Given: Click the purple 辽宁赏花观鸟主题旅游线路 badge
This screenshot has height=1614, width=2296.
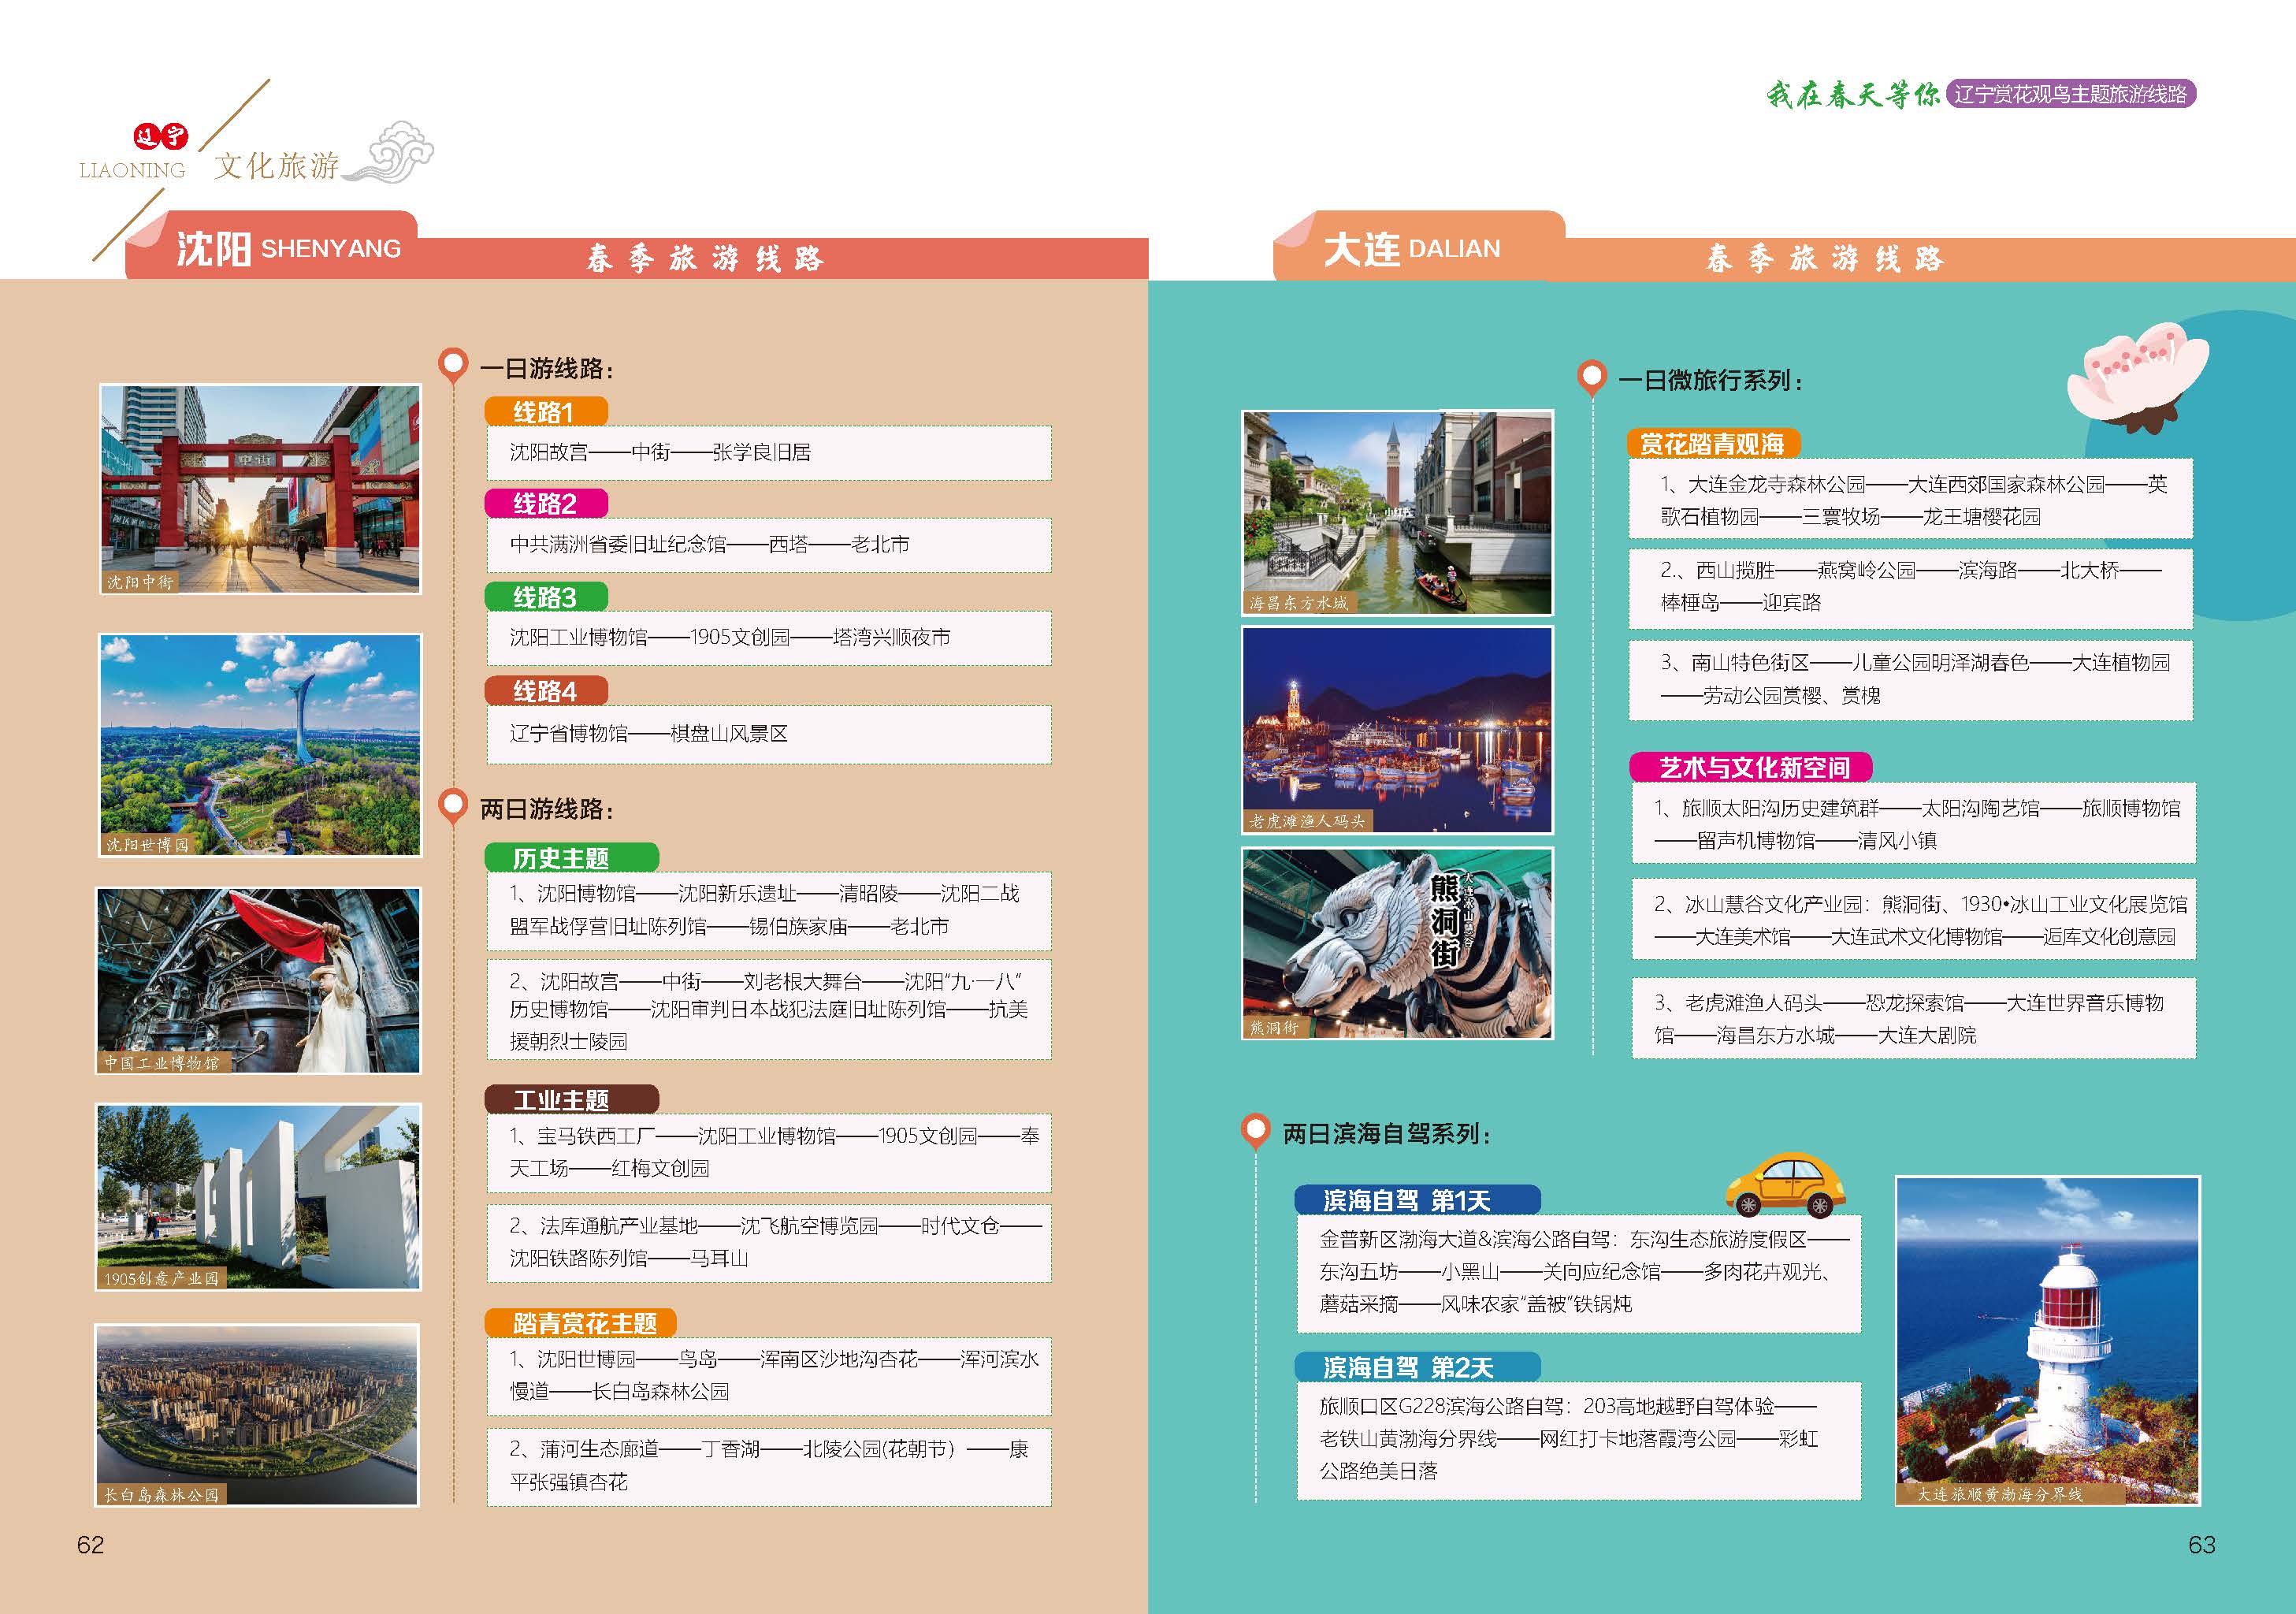Looking at the screenshot, I should pos(2070,94).
